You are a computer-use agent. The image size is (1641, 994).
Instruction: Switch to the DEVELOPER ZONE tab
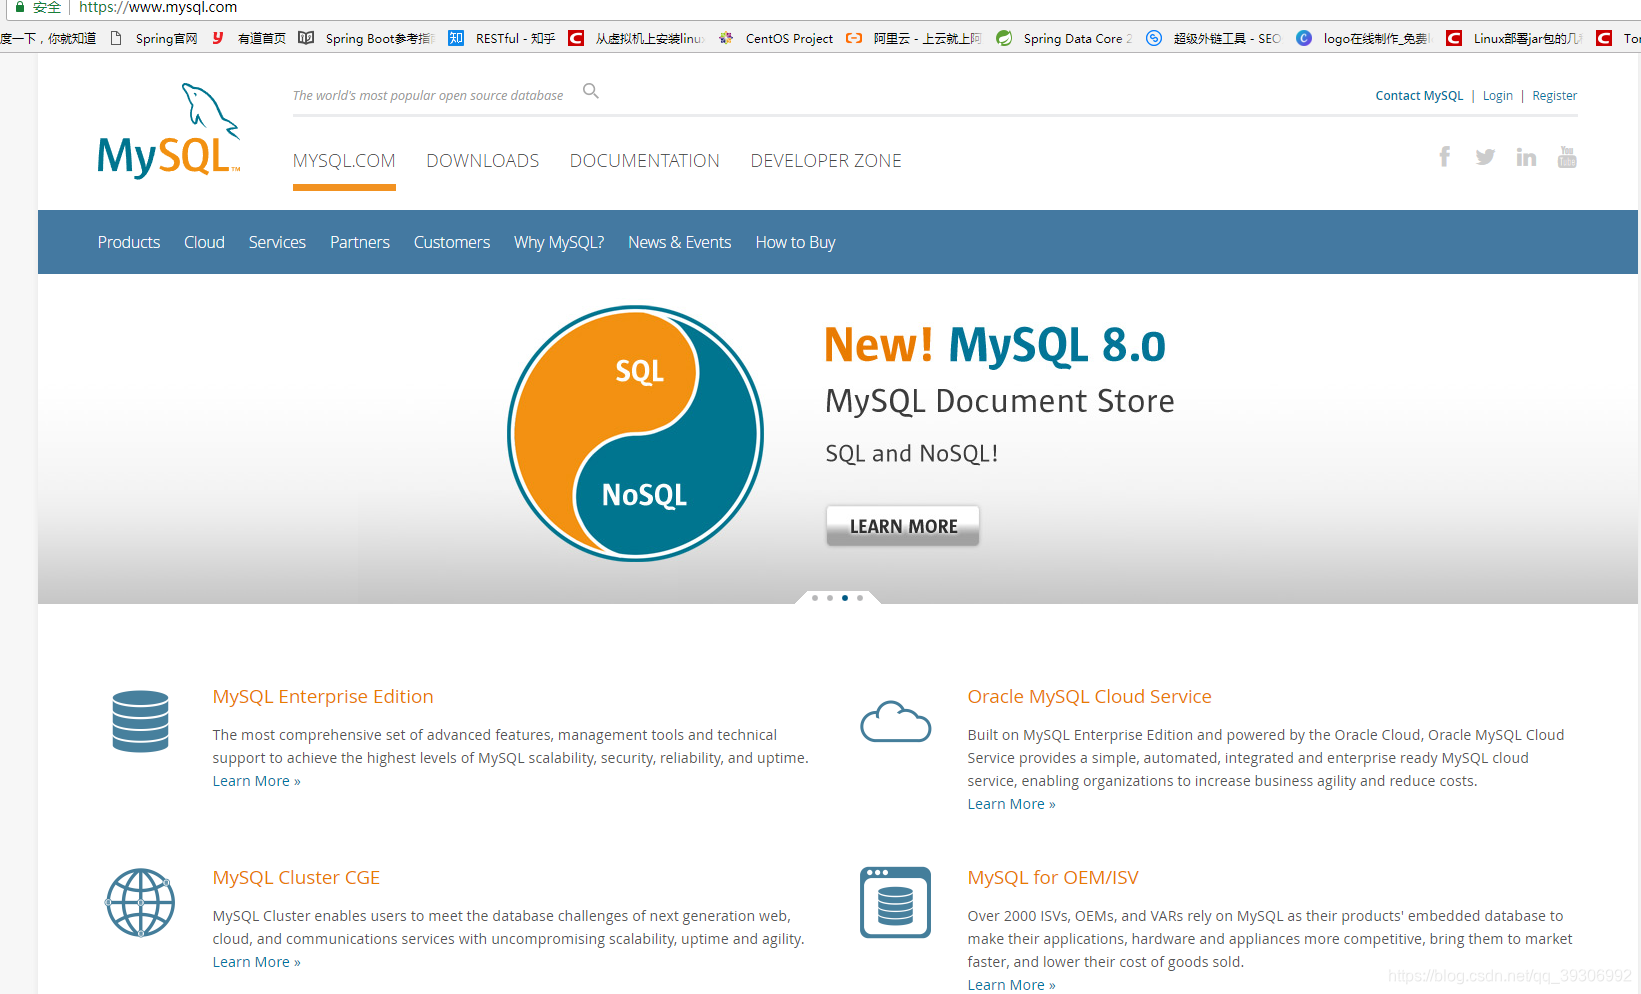point(826,161)
